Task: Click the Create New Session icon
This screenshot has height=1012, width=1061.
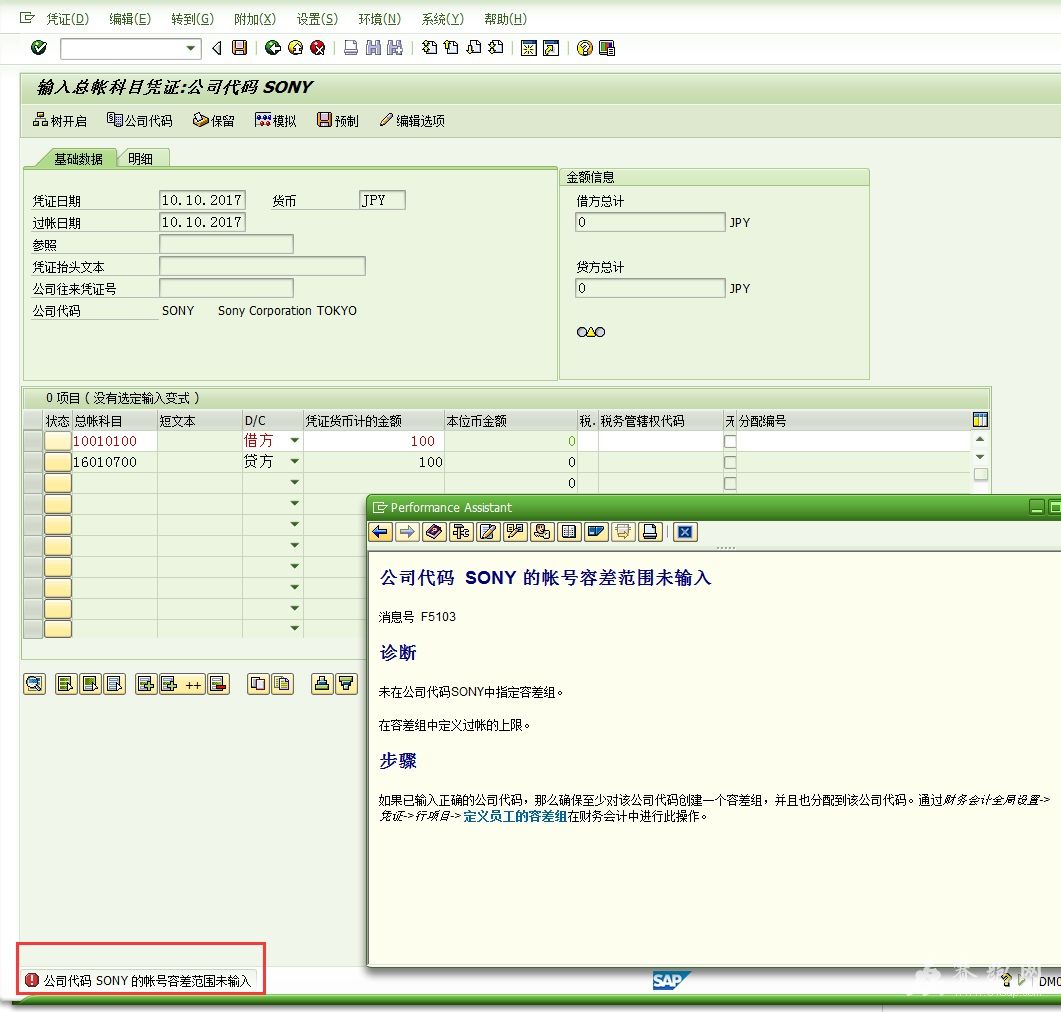Action: (x=528, y=48)
